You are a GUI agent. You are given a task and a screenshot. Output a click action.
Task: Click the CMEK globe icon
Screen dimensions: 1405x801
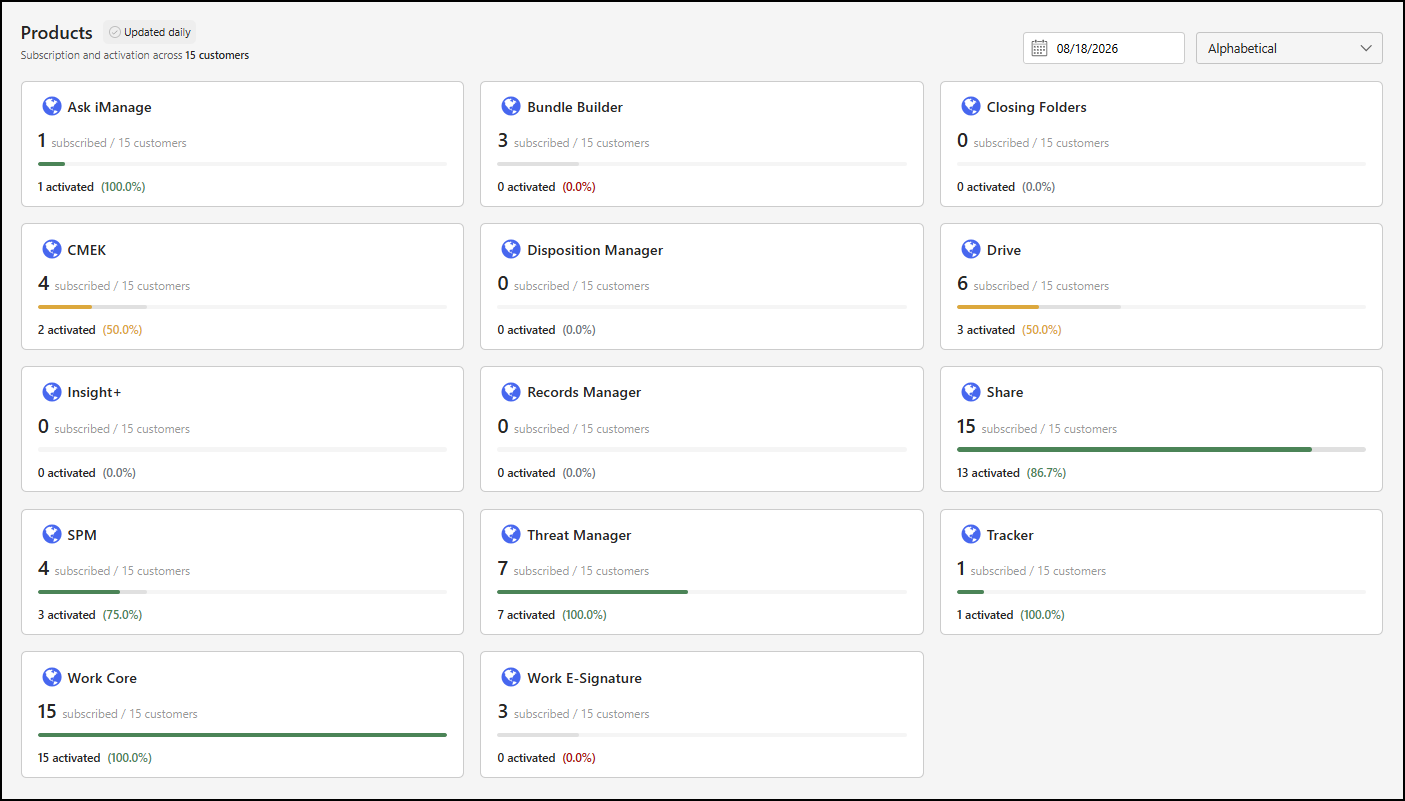coord(52,249)
